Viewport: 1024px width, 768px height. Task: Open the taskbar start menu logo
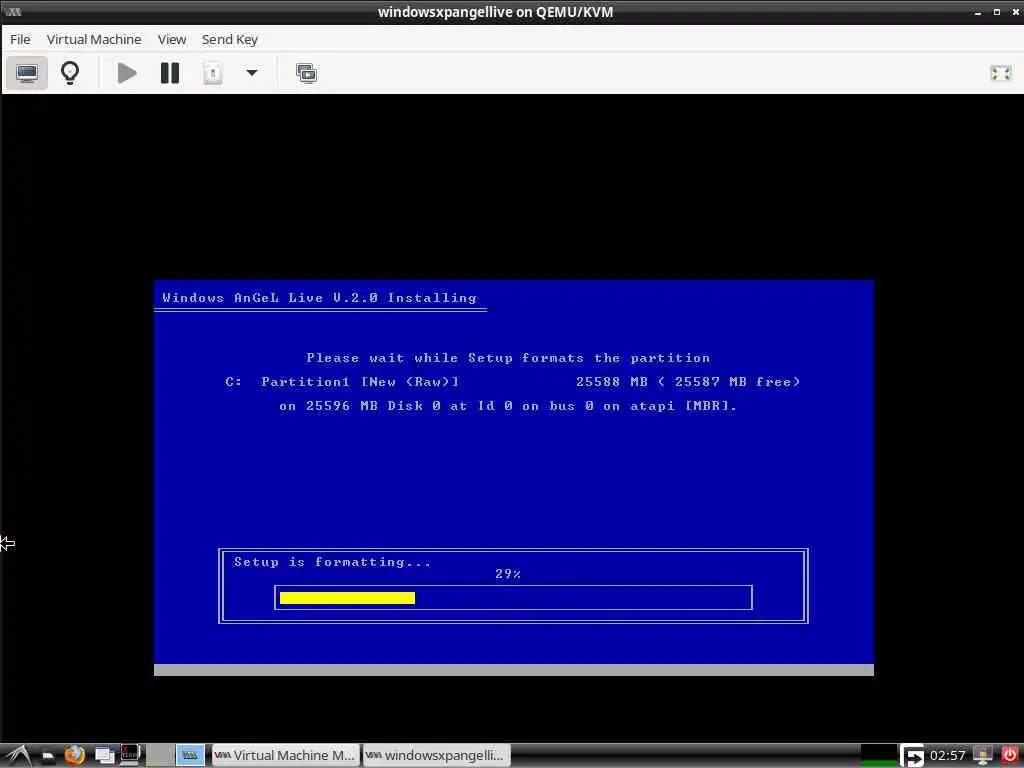(18, 756)
